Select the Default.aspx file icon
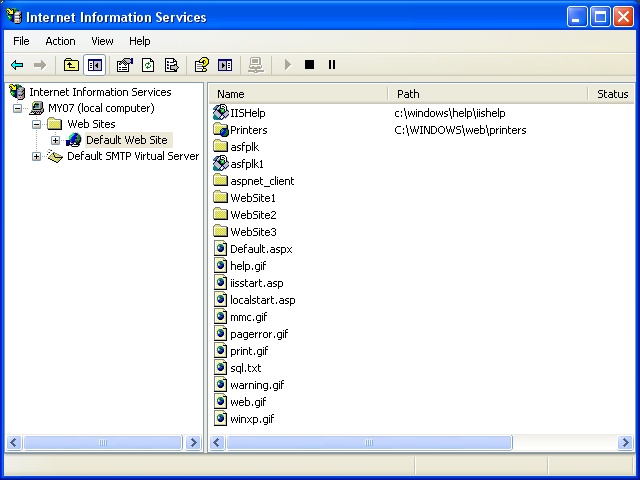Viewport: 640px width, 480px height. click(x=220, y=249)
